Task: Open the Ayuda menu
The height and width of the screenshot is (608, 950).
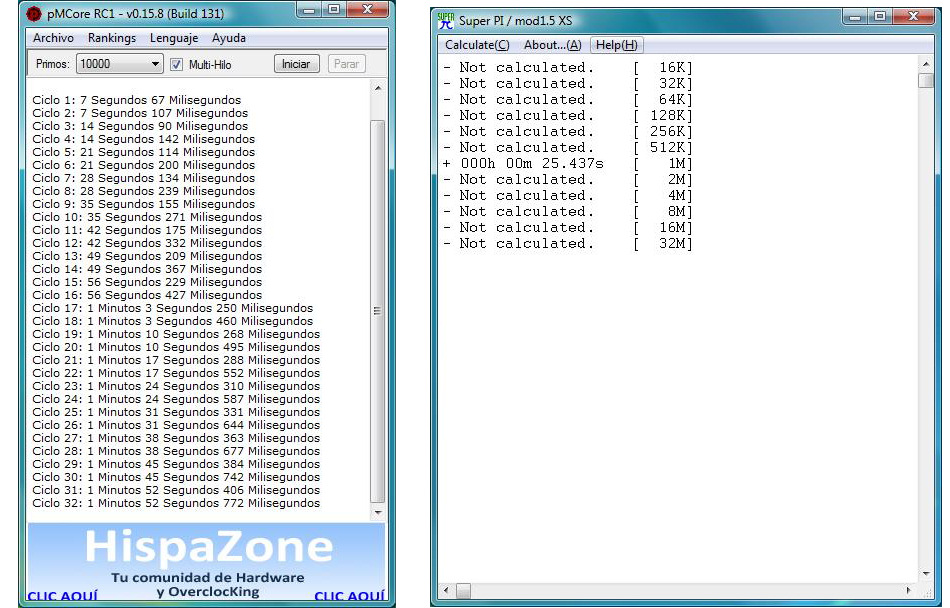Action: [x=228, y=38]
